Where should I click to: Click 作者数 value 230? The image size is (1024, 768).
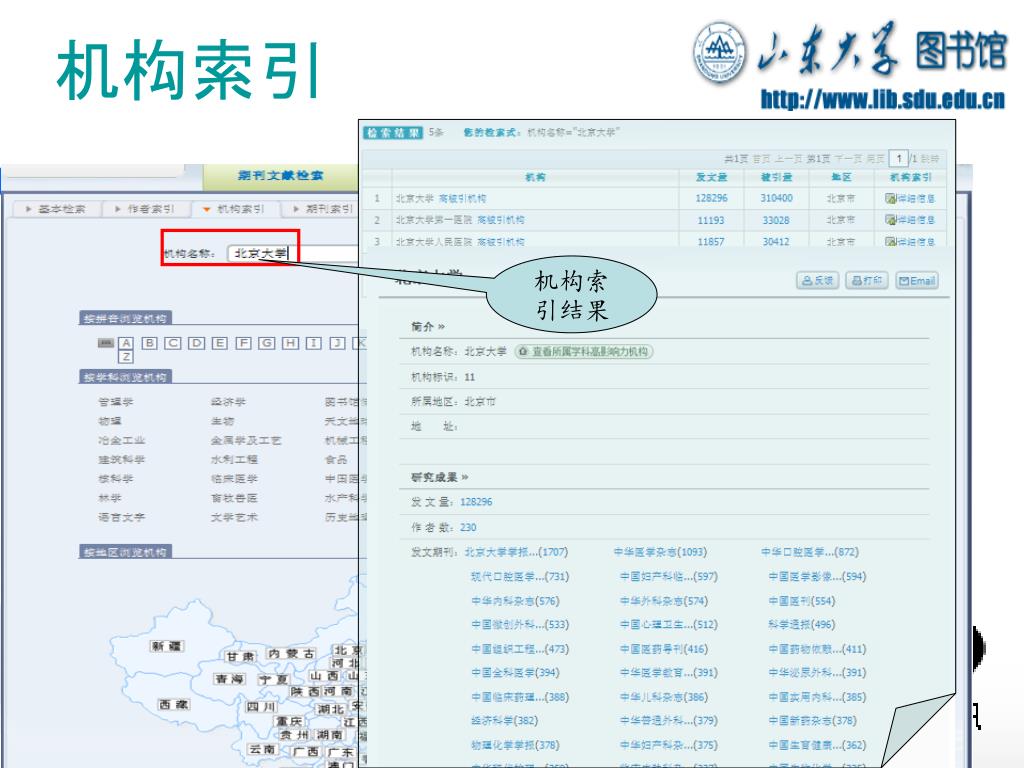[x=468, y=527]
